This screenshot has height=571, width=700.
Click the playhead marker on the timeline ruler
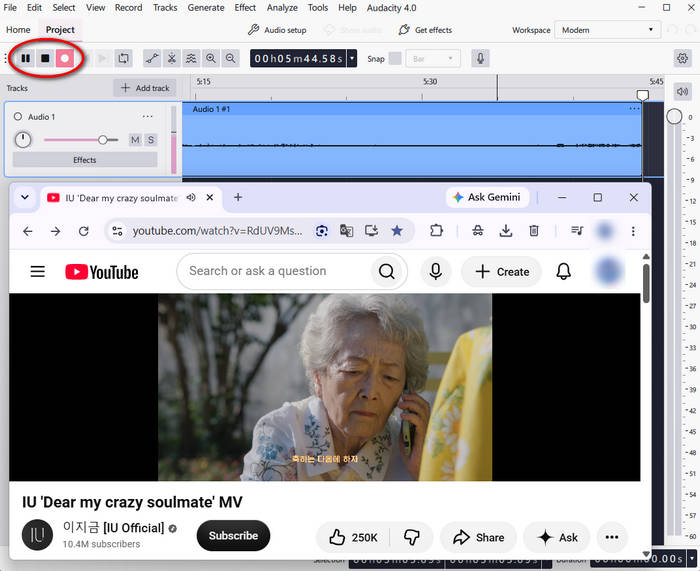click(x=642, y=95)
